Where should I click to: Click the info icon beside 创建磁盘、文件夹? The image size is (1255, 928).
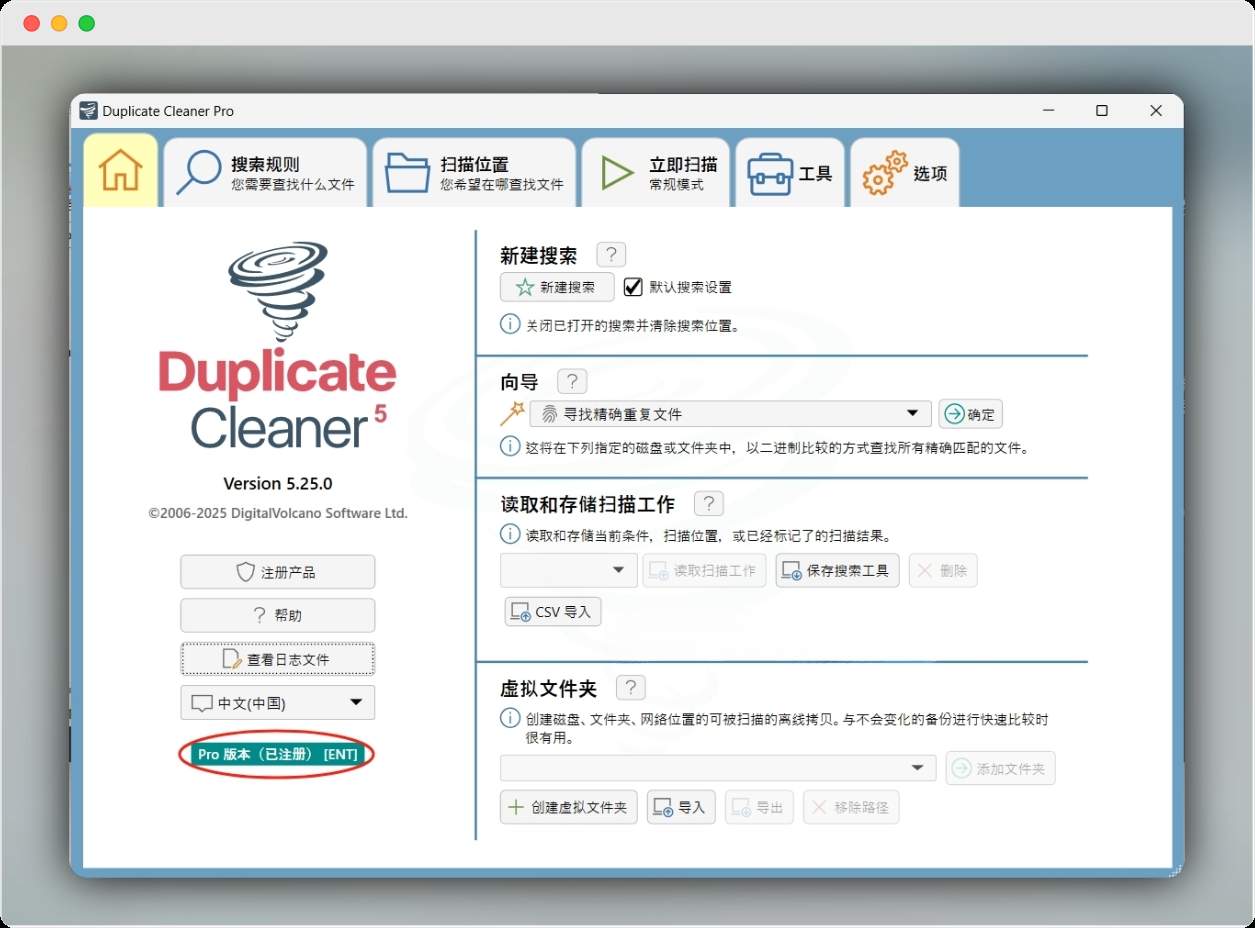click(x=510, y=718)
